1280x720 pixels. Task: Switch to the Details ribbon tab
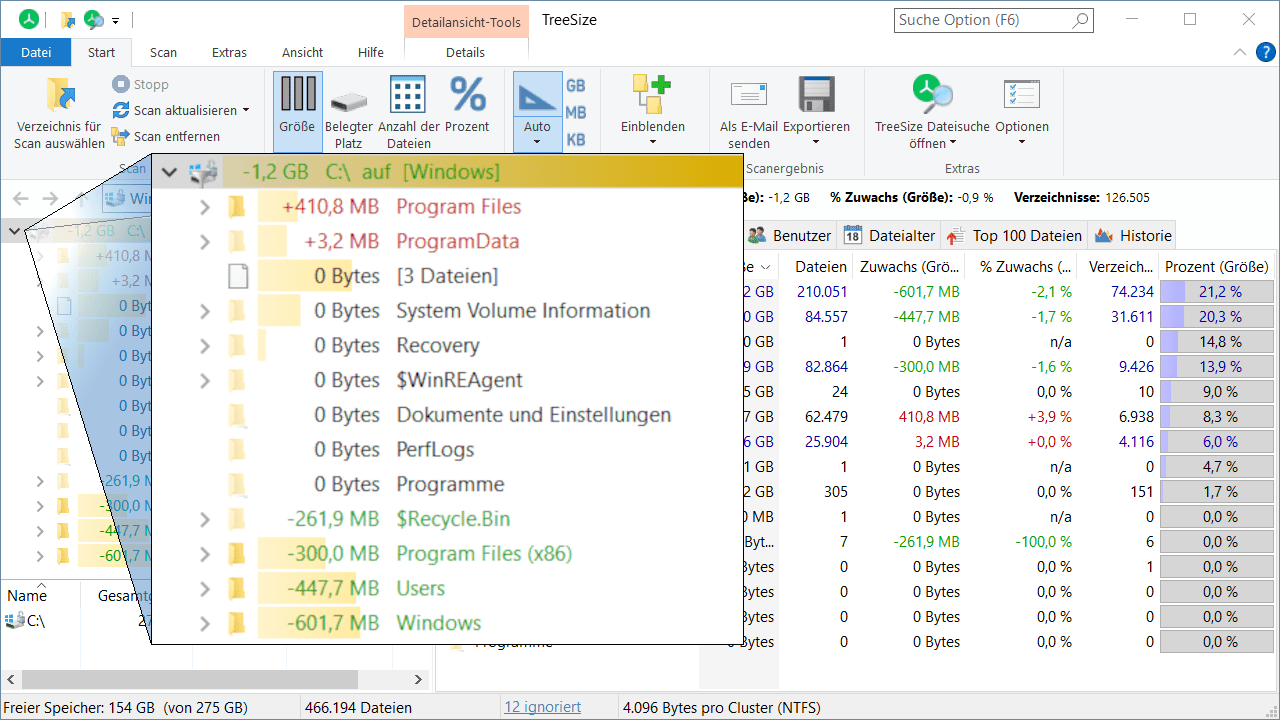coord(465,52)
